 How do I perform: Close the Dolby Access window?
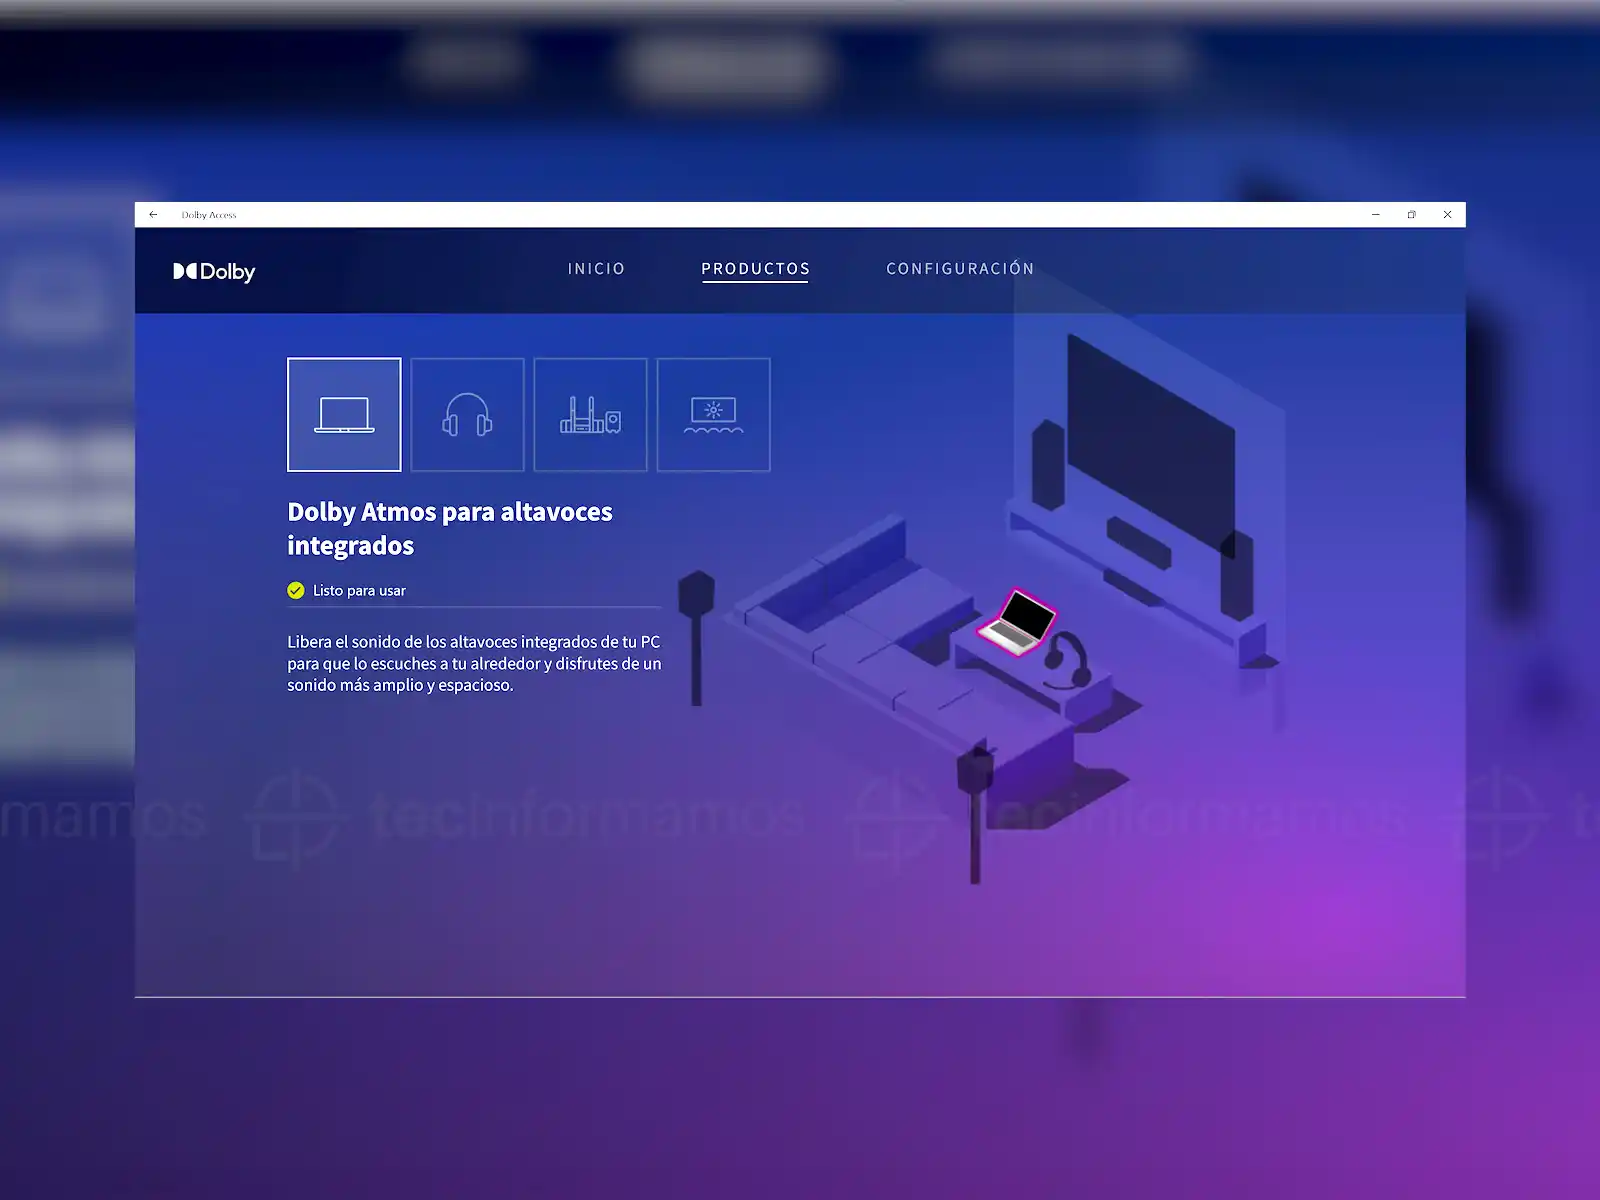tap(1447, 215)
